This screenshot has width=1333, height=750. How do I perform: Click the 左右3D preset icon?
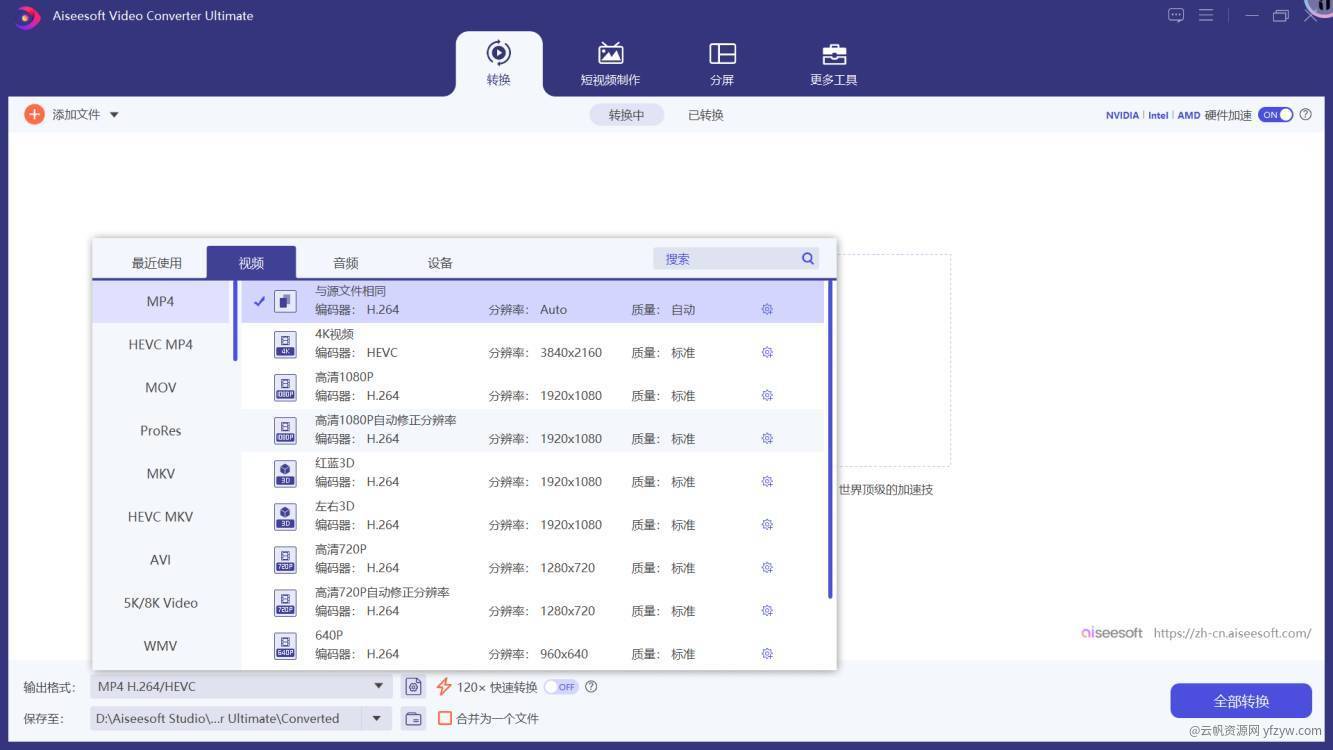(285, 516)
